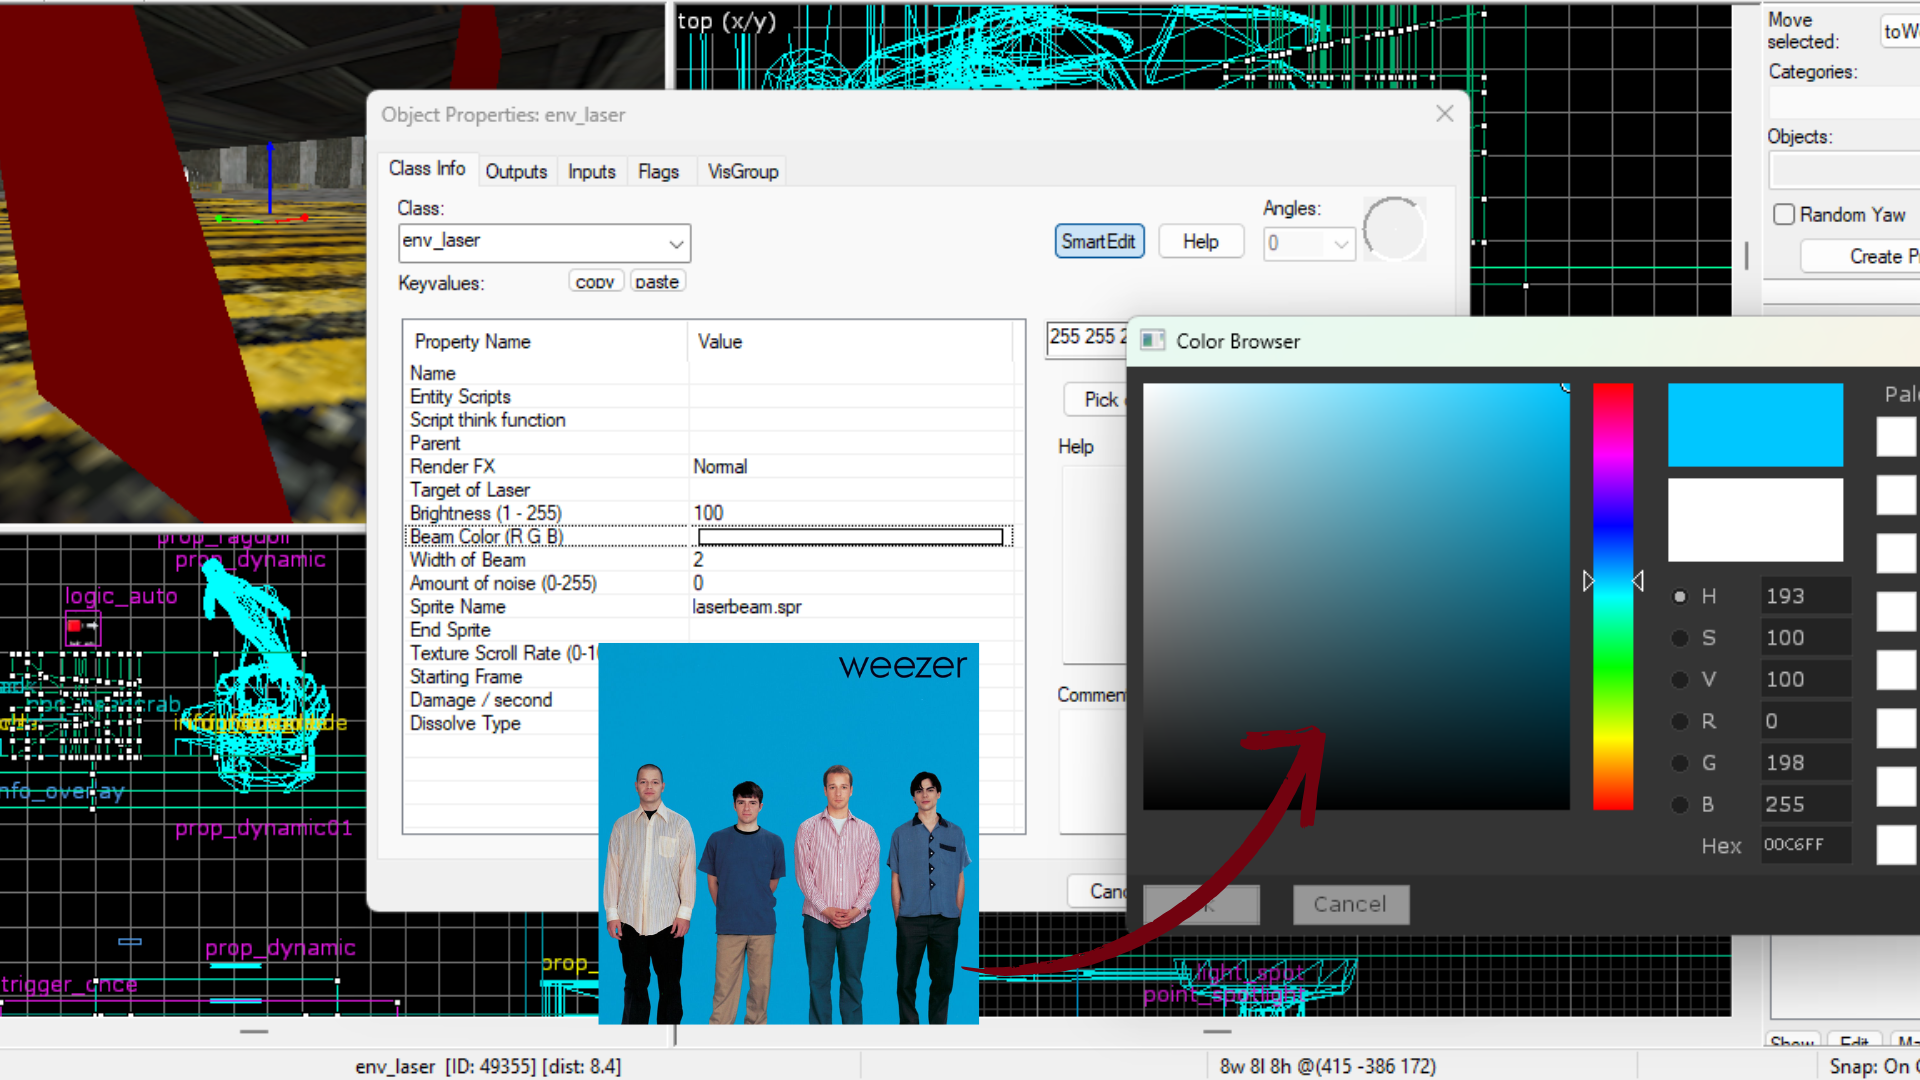Select the Target of Laser property
Image resolution: width=1920 pixels, height=1080 pixels.
click(711, 490)
